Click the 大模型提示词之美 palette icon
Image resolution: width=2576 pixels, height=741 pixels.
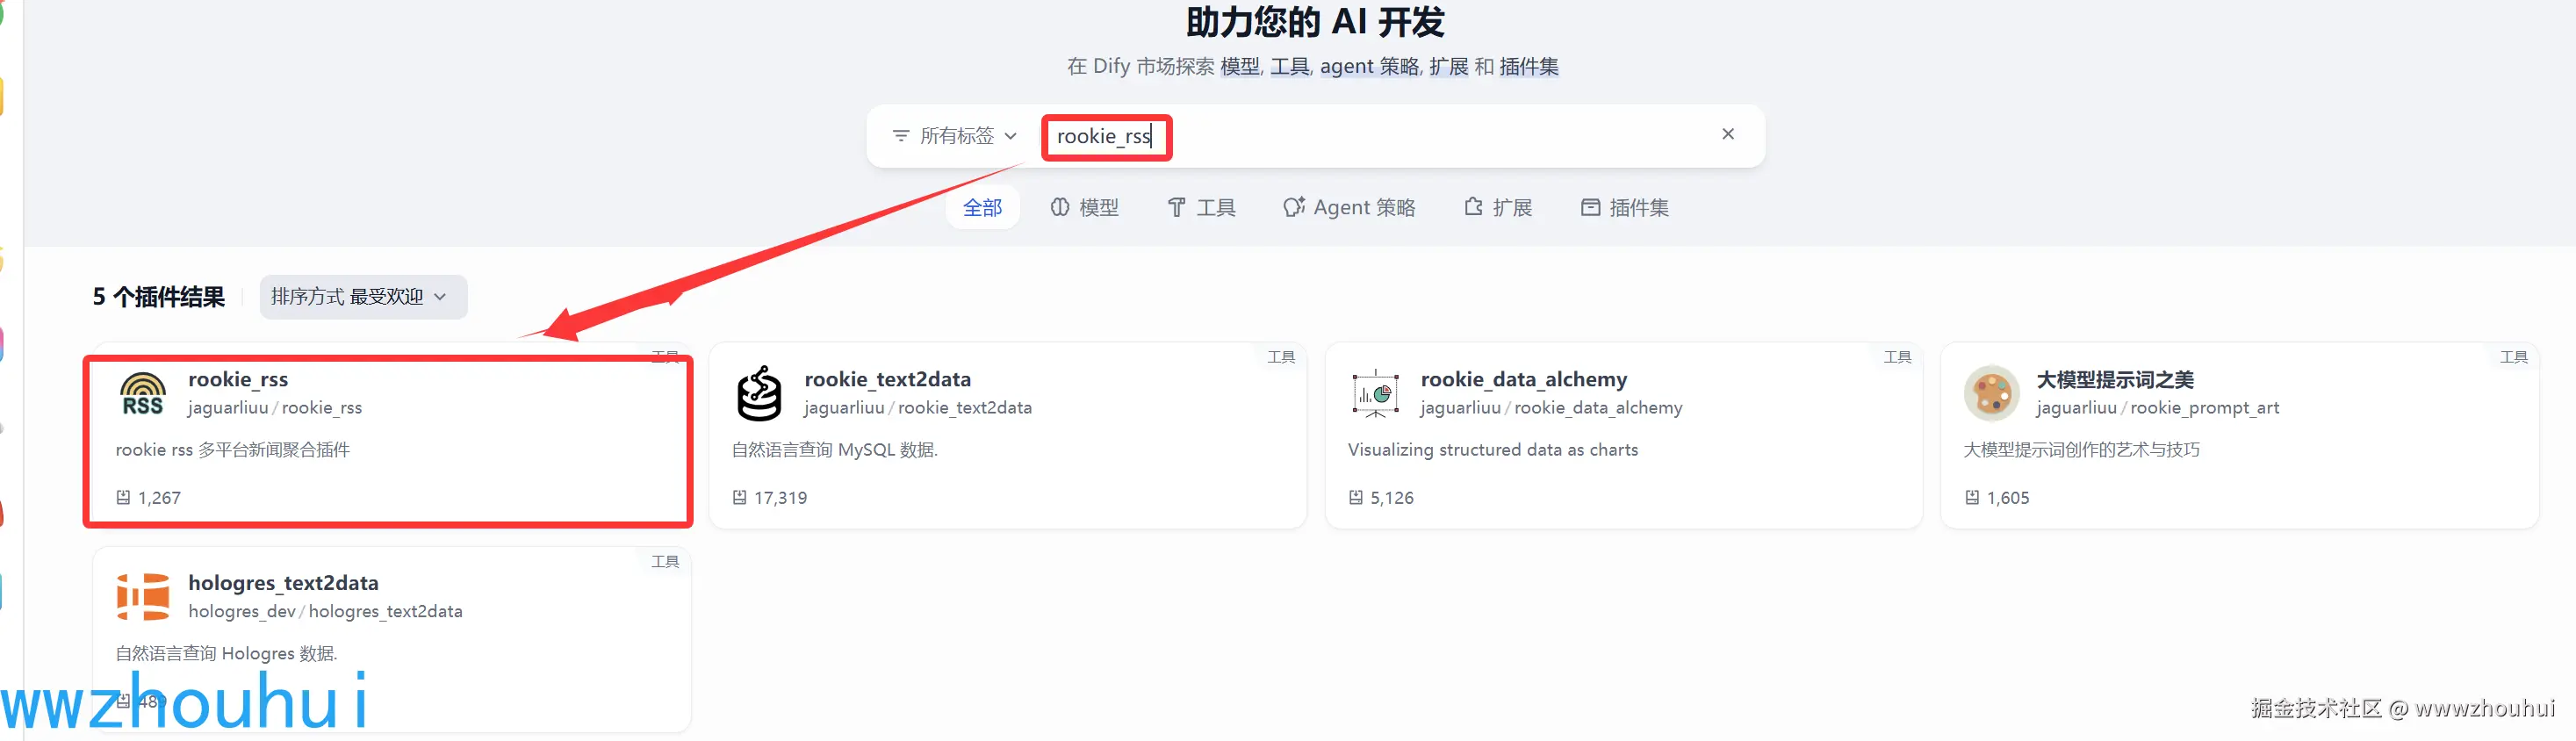point(1991,393)
